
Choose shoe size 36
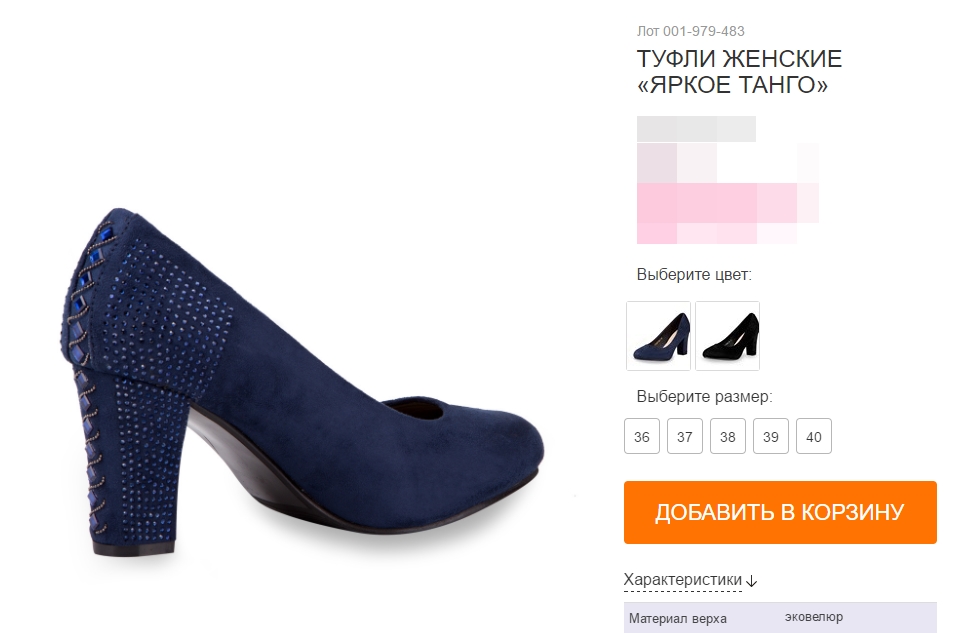click(x=642, y=437)
